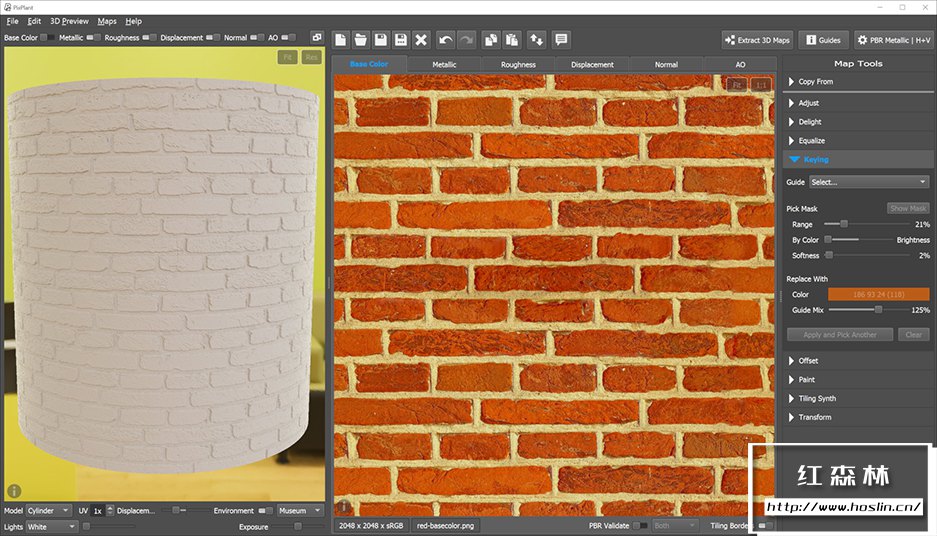Click the Fit button in 3D preview
This screenshot has height=536, width=937.
tap(287, 57)
